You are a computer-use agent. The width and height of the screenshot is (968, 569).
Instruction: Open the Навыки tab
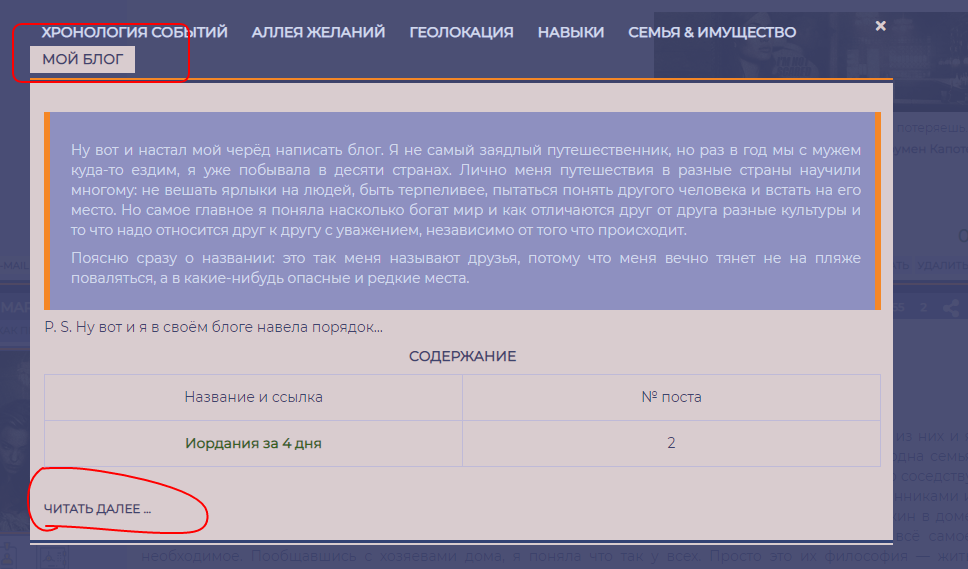pyautogui.click(x=570, y=32)
